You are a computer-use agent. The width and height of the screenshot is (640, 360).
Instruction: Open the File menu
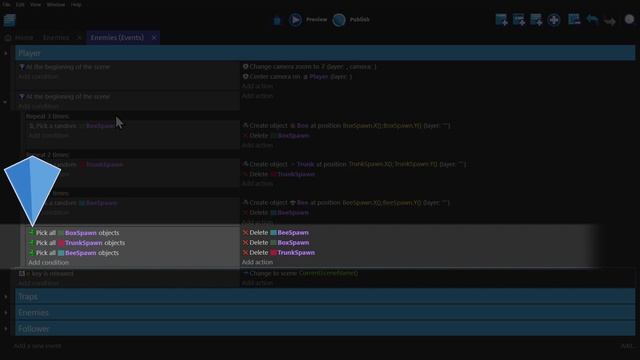tap(6, 4)
